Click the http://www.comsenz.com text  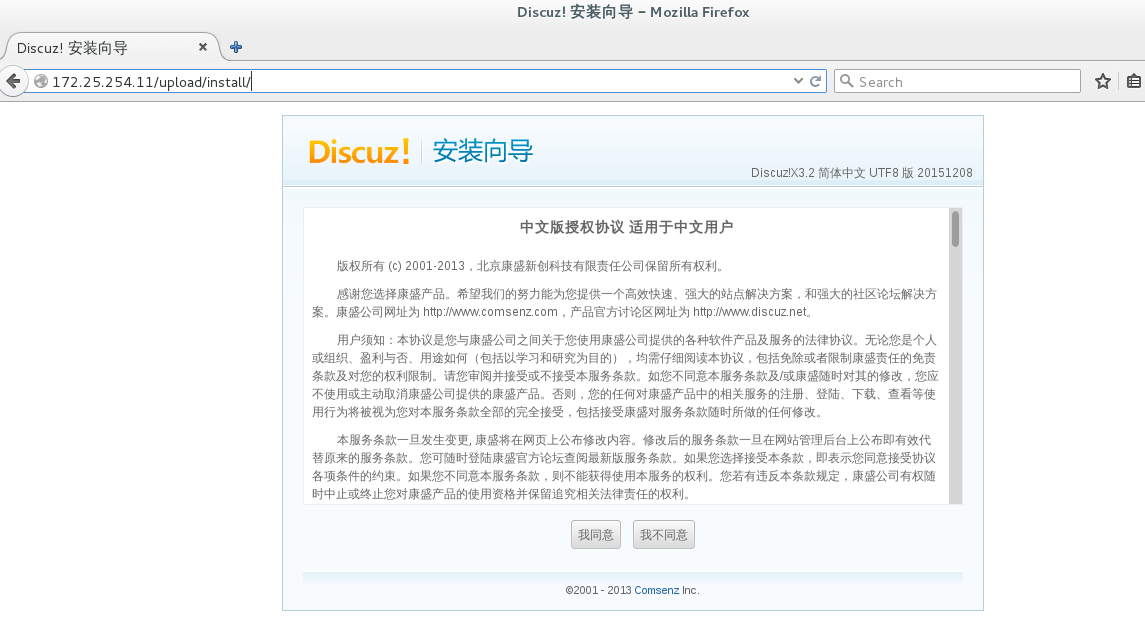pyautogui.click(x=490, y=312)
